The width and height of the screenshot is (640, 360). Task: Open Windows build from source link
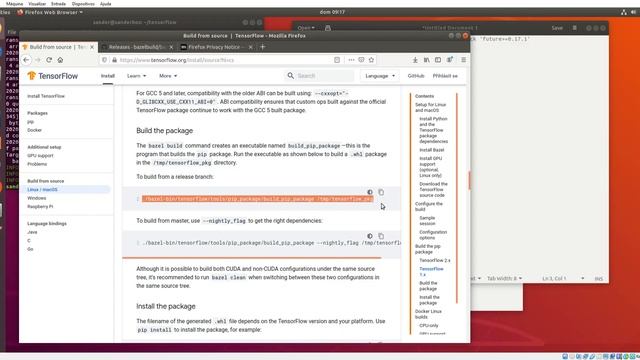tap(37, 198)
